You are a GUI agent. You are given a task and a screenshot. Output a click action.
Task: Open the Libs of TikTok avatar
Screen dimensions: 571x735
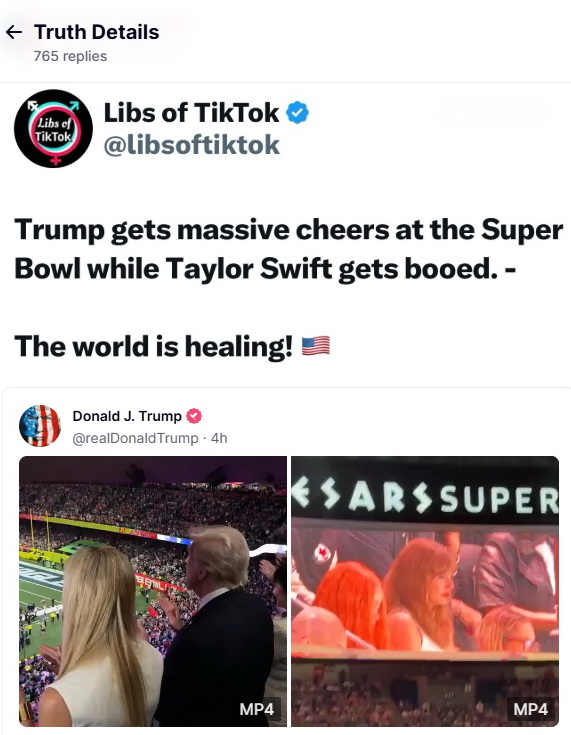[53, 128]
